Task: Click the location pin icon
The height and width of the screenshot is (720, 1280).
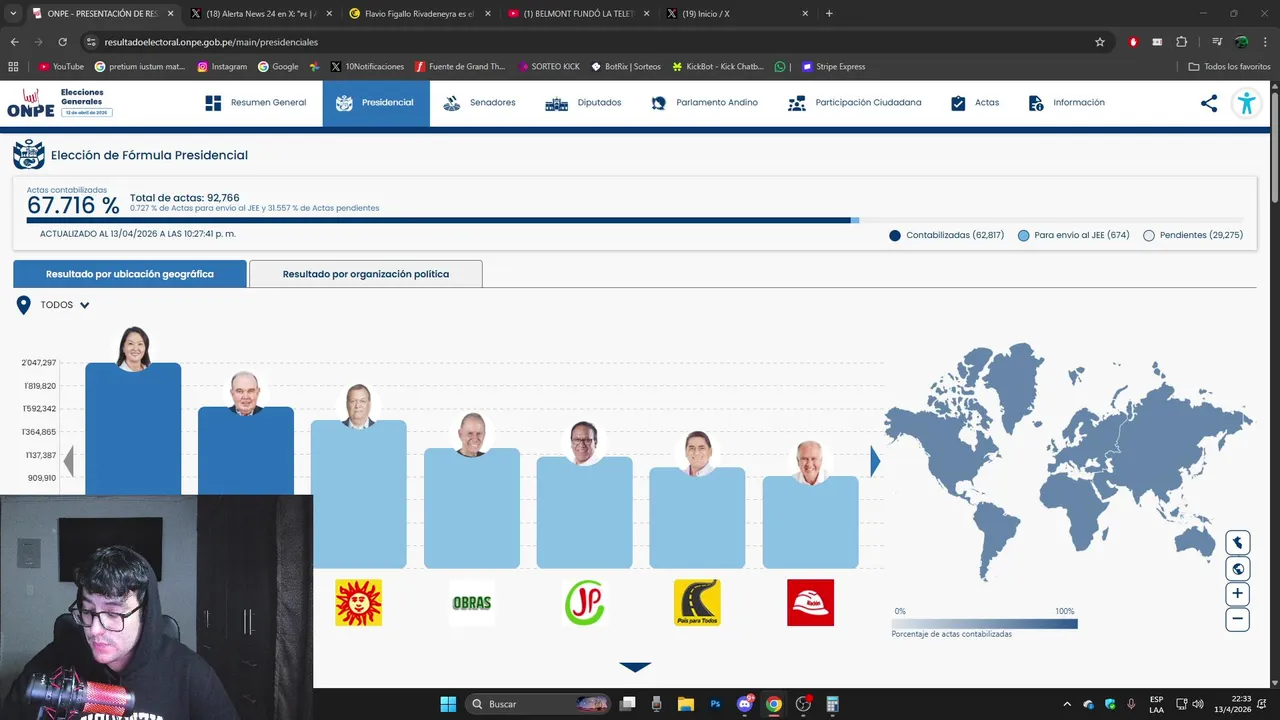Action: 24,305
